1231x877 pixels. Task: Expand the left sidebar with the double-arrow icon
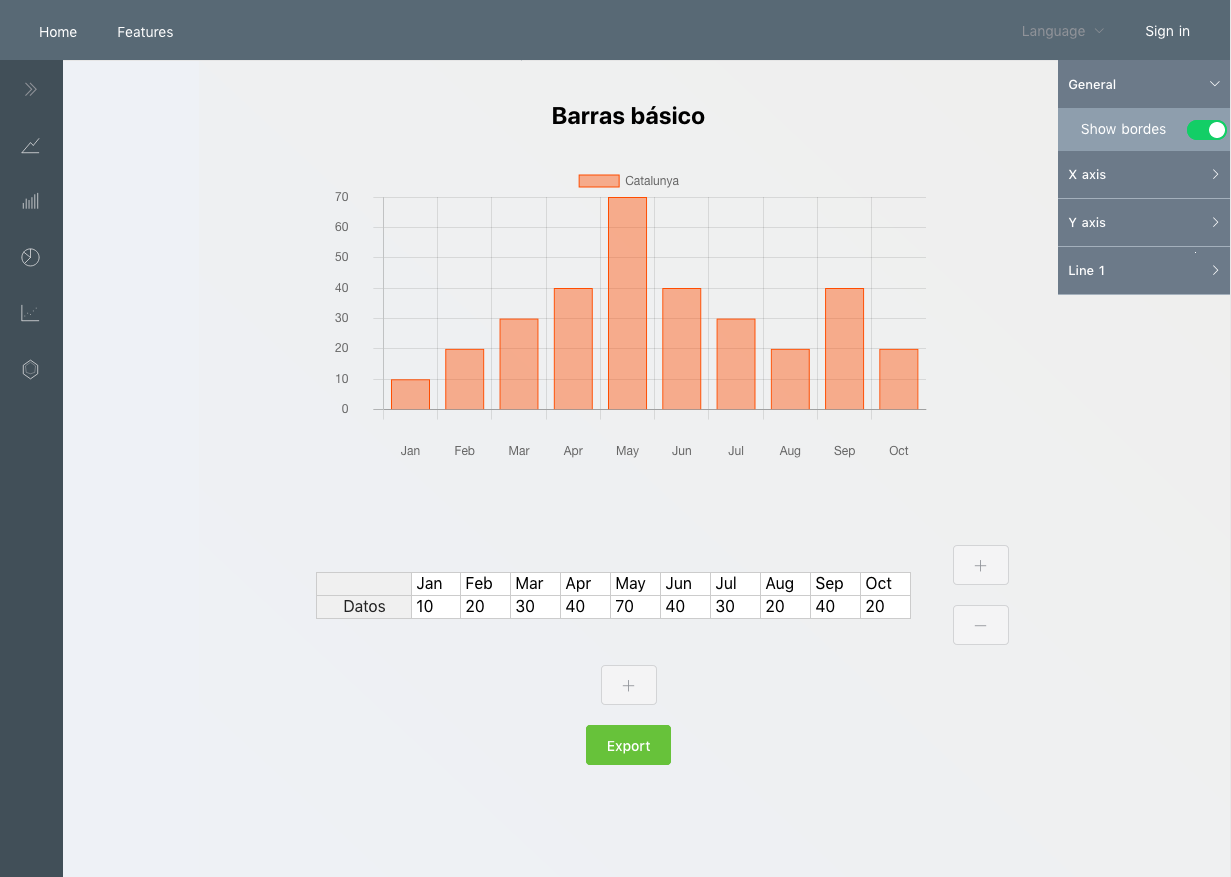tap(30, 89)
